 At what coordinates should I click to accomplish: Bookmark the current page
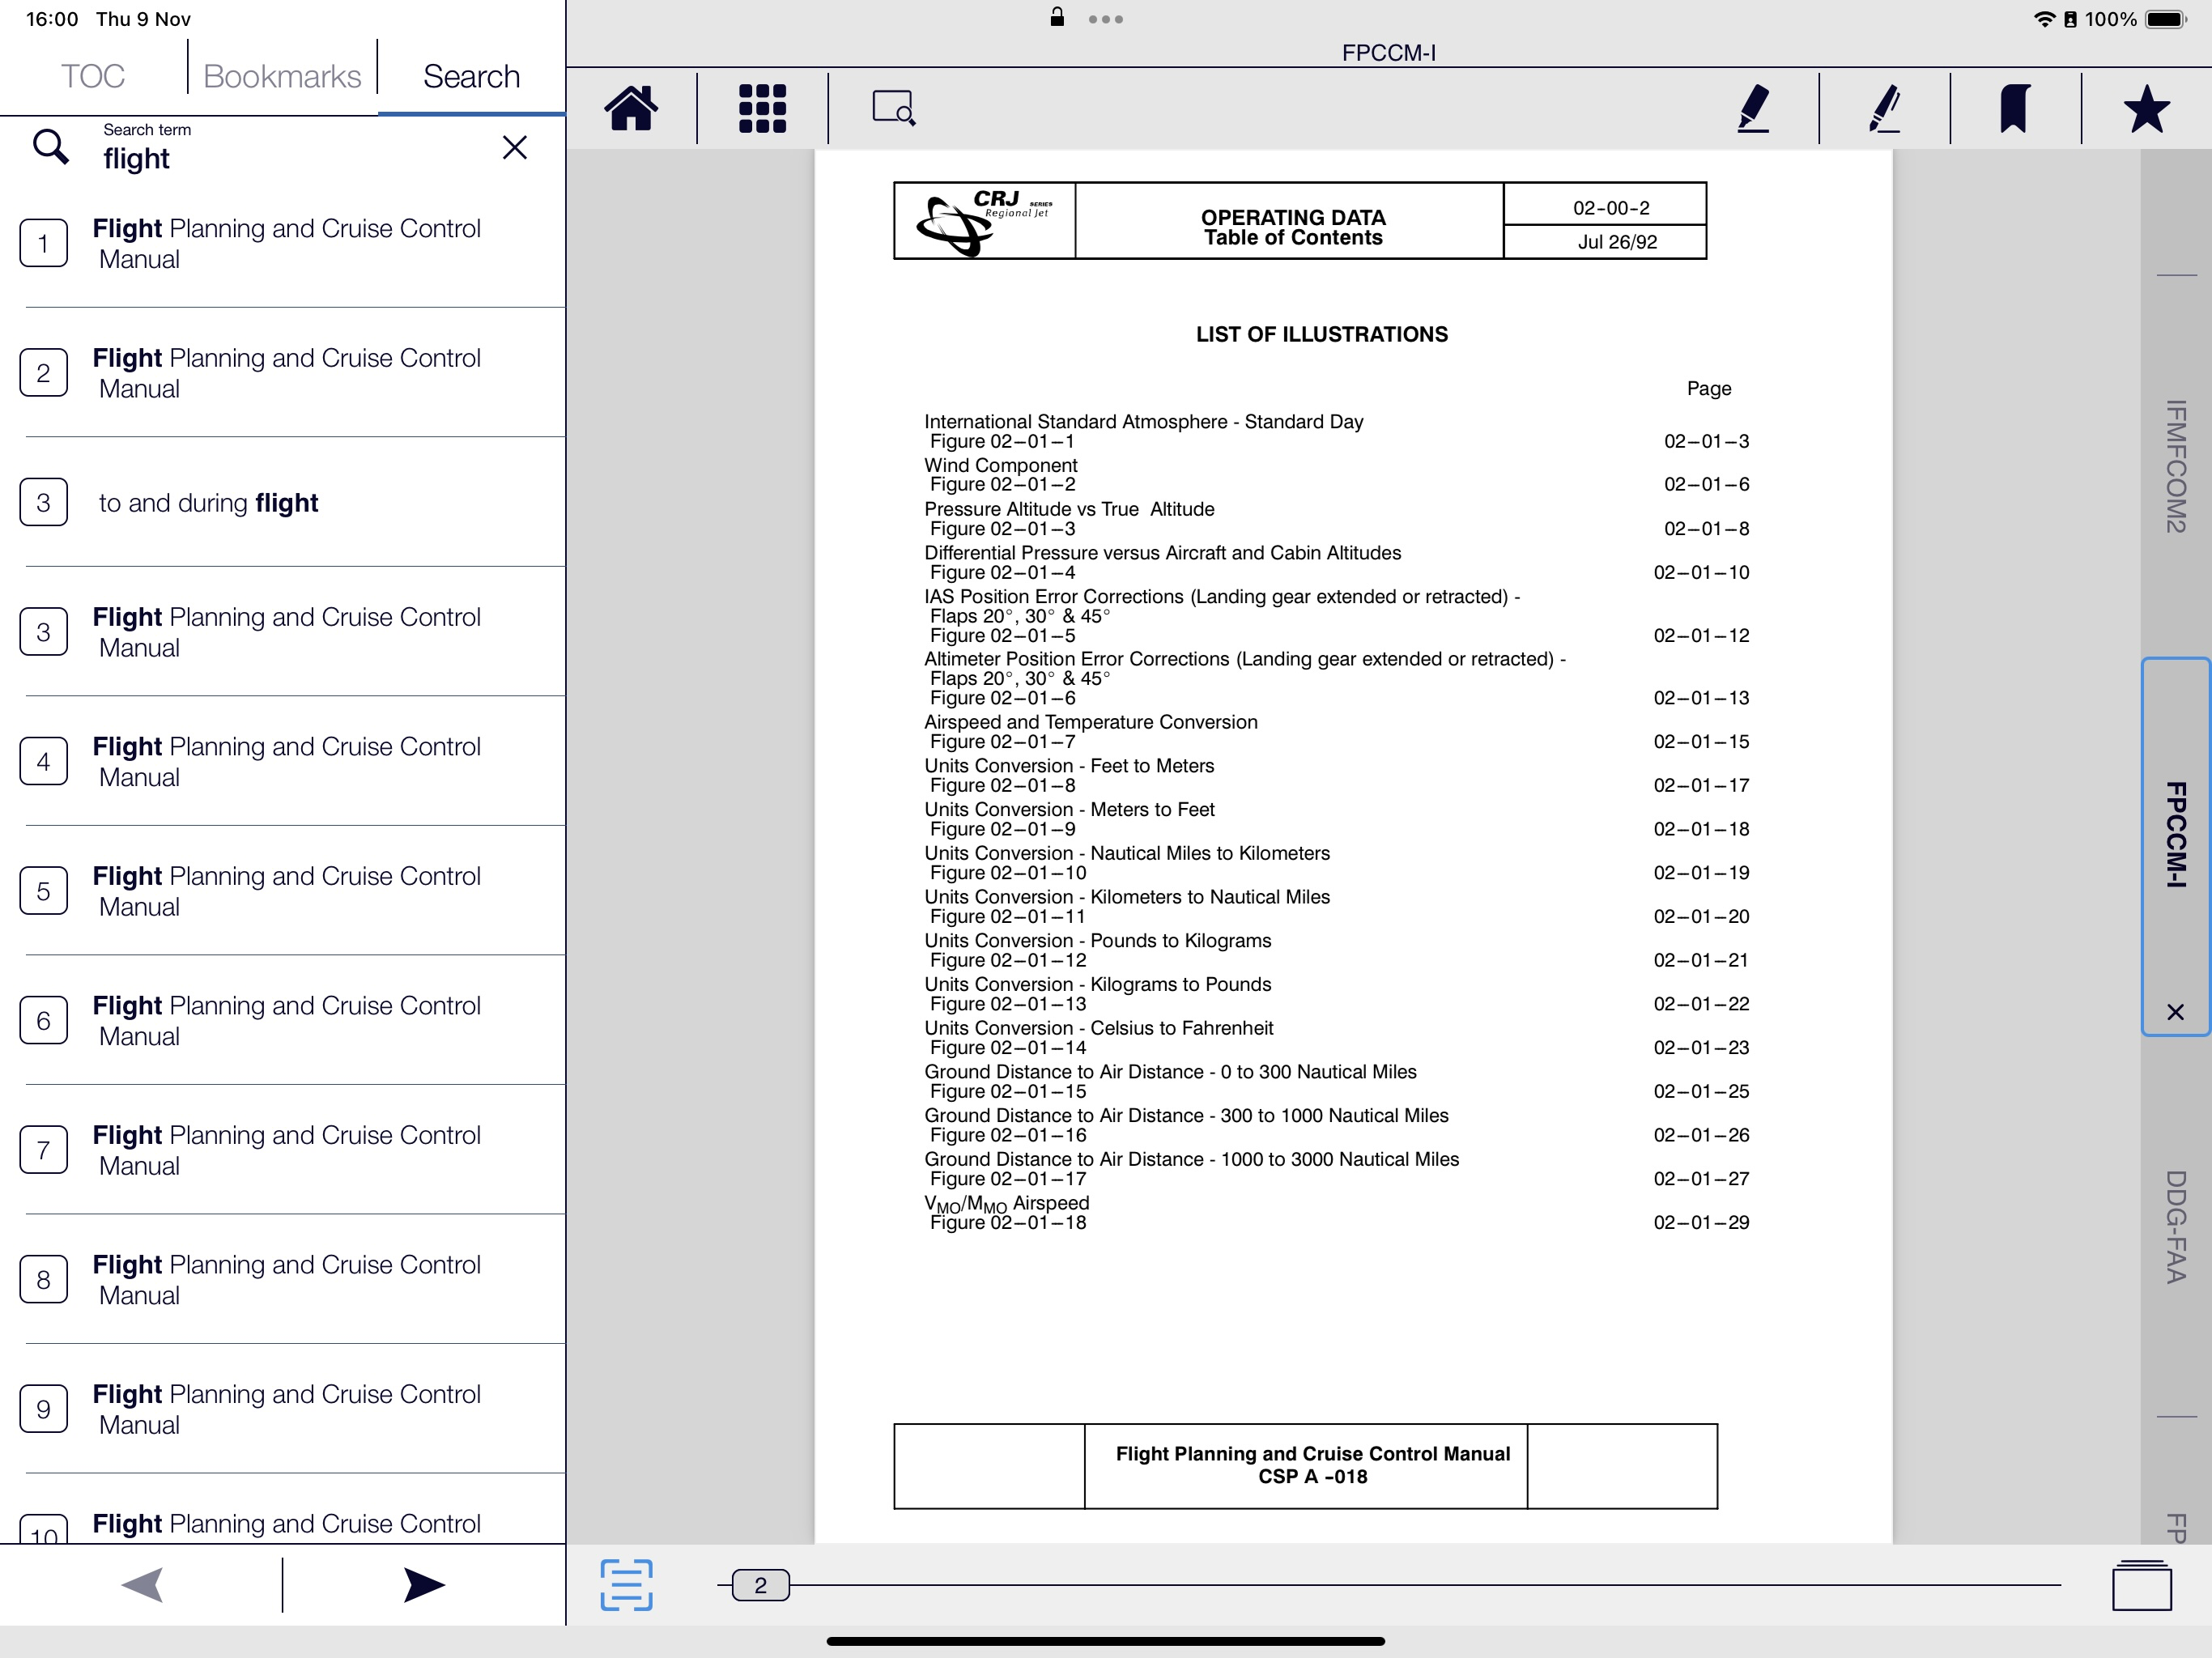click(2014, 108)
